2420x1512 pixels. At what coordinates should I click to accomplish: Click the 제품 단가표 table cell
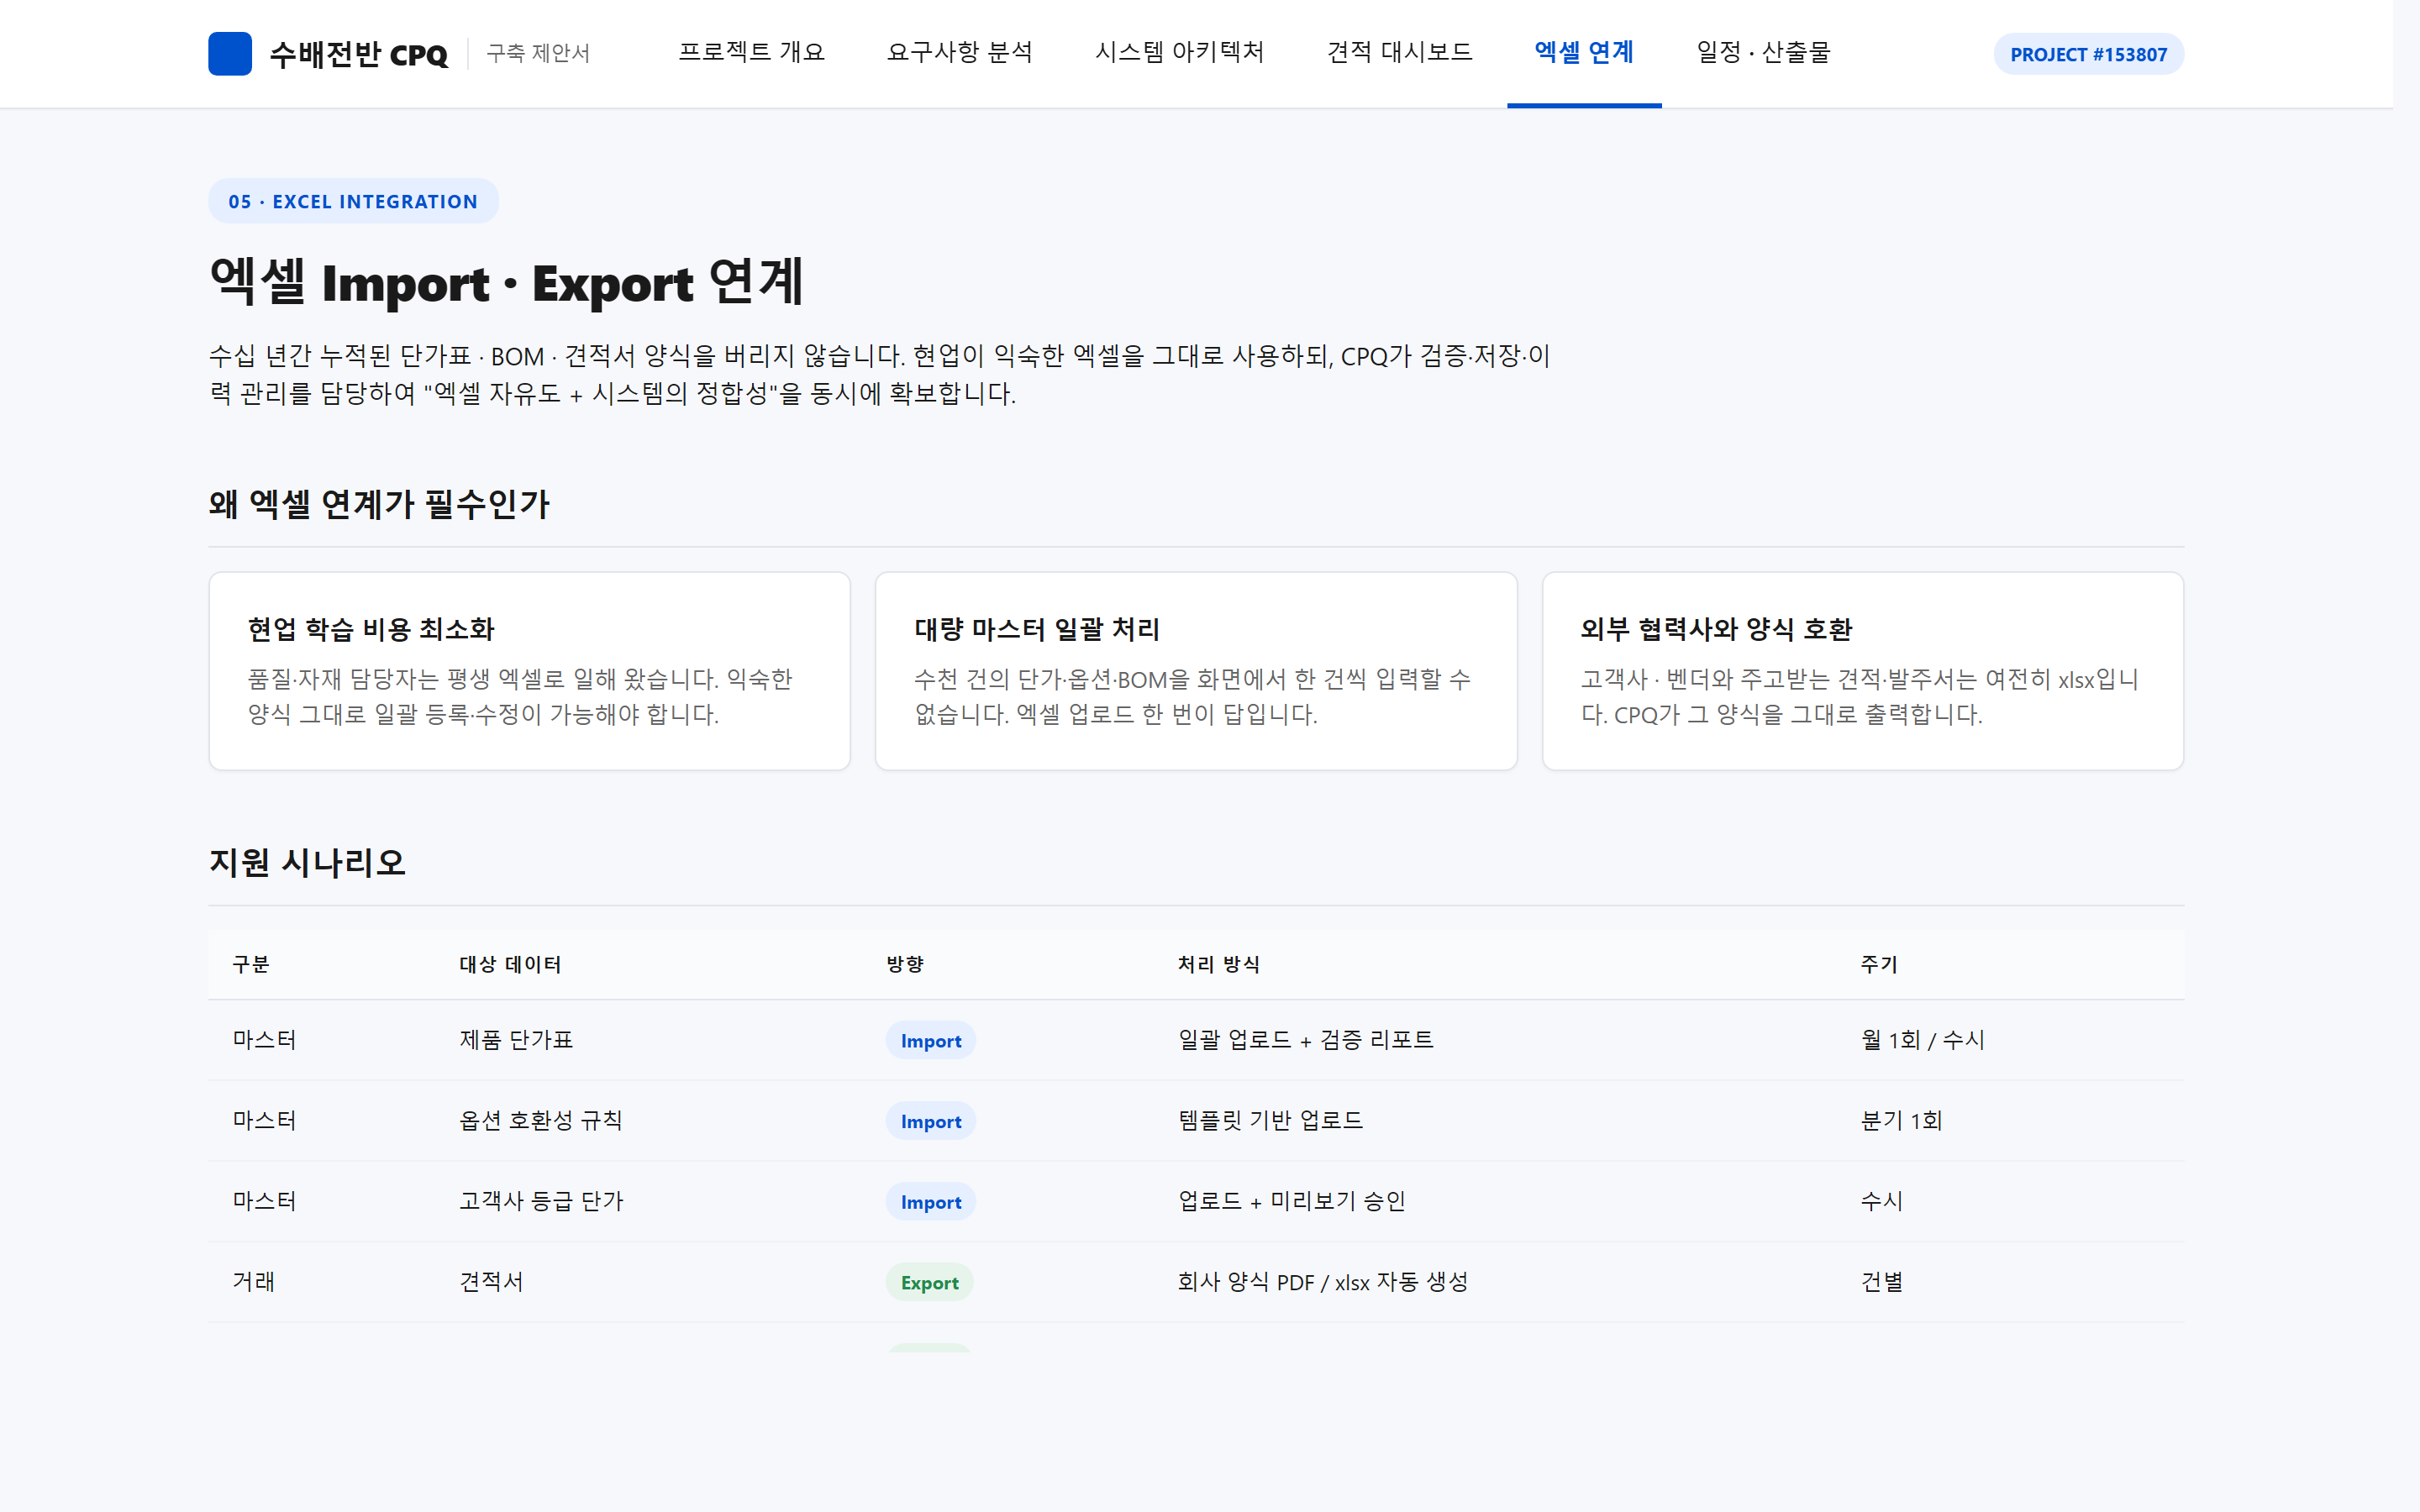(516, 1040)
